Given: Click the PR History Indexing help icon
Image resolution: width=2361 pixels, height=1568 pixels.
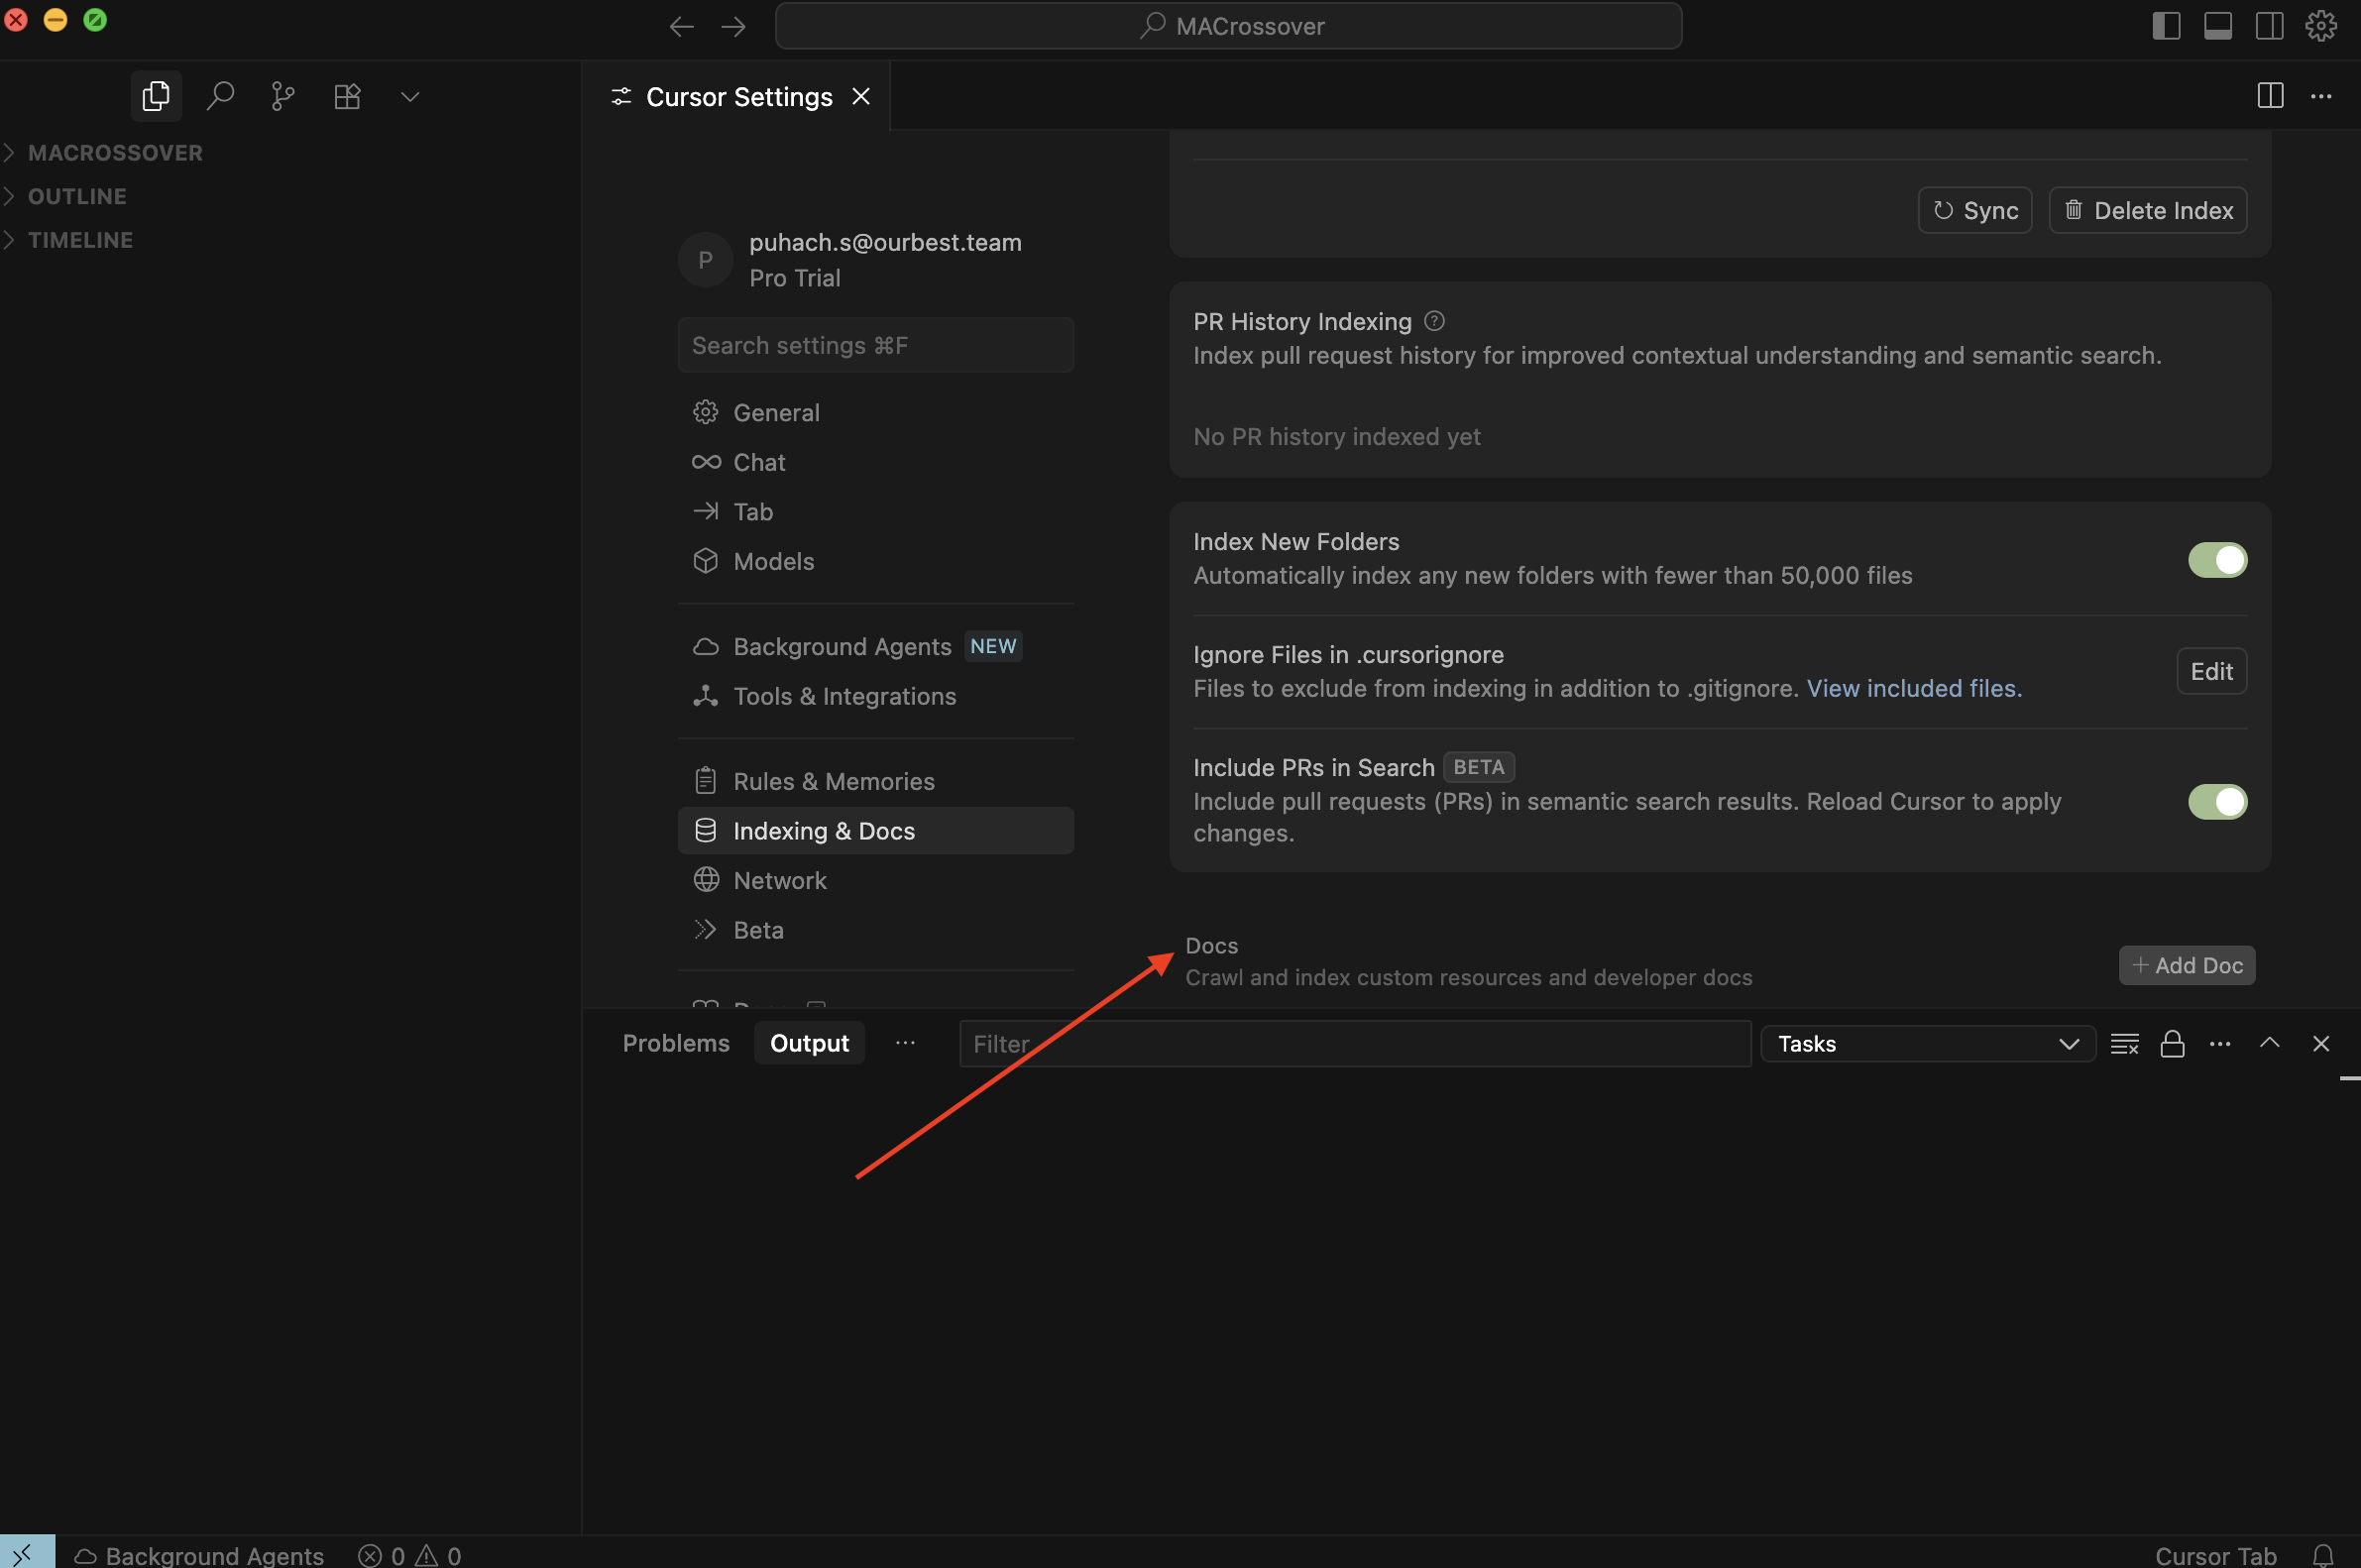Looking at the screenshot, I should pyautogui.click(x=1434, y=321).
